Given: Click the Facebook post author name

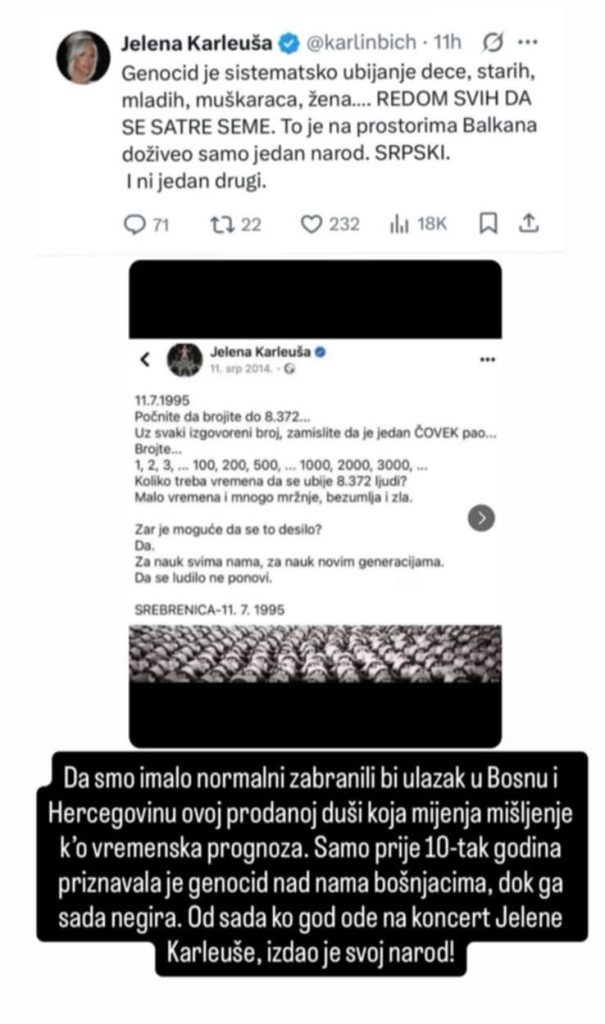Looking at the screenshot, I should tap(260, 351).
